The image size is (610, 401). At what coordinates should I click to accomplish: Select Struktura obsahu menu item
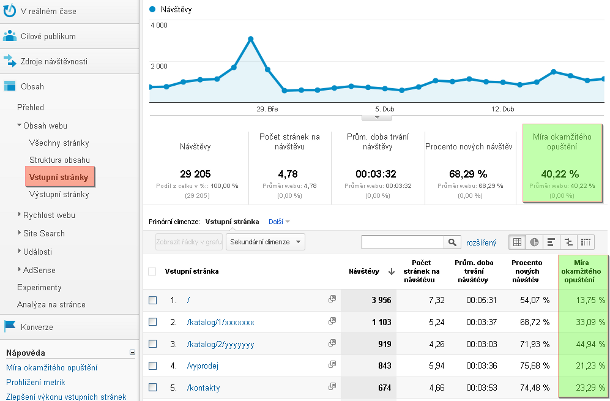pos(60,160)
